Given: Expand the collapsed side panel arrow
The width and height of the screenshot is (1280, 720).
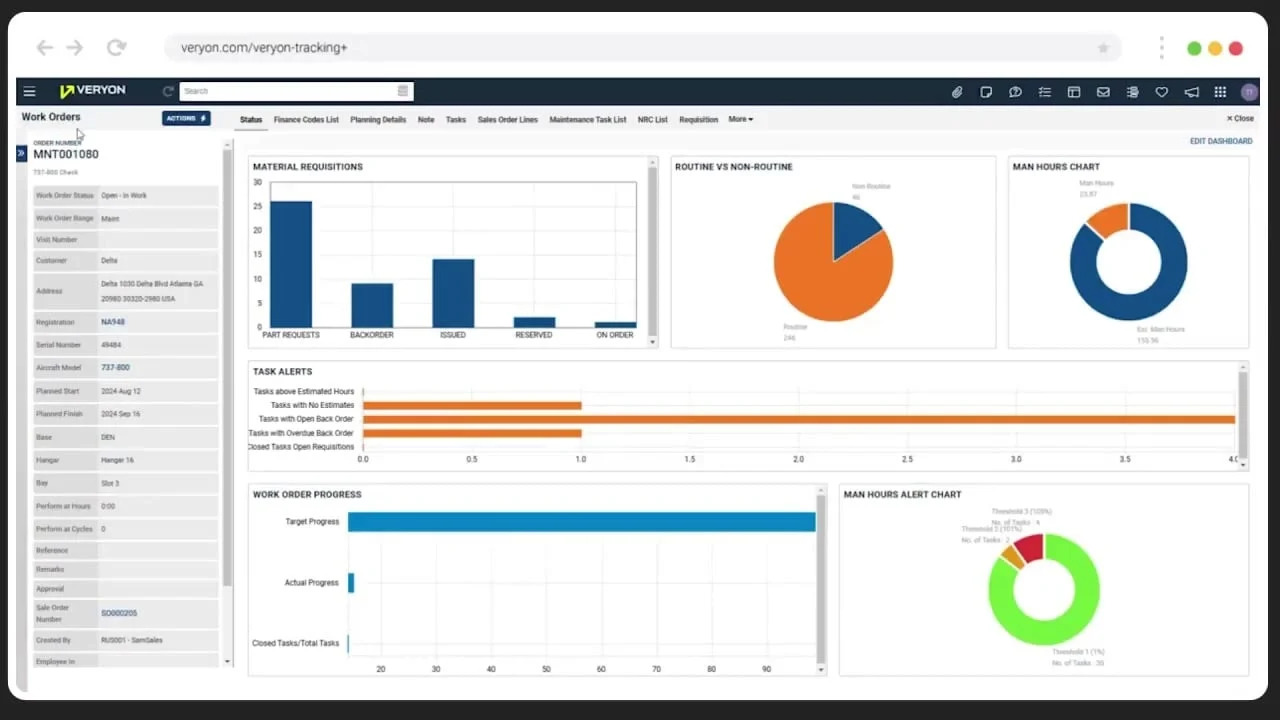Looking at the screenshot, I should pos(21,153).
